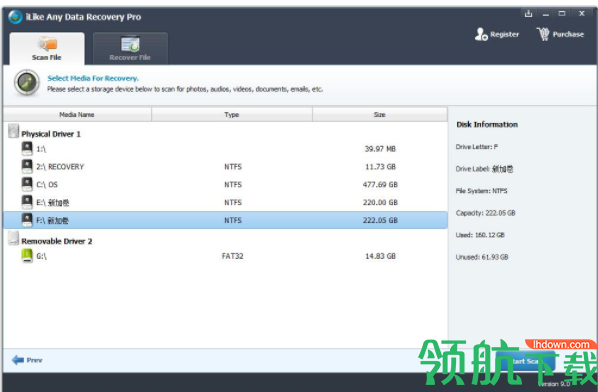The height and width of the screenshot is (392, 598).
Task: Sort by Size column header
Action: tap(379, 114)
